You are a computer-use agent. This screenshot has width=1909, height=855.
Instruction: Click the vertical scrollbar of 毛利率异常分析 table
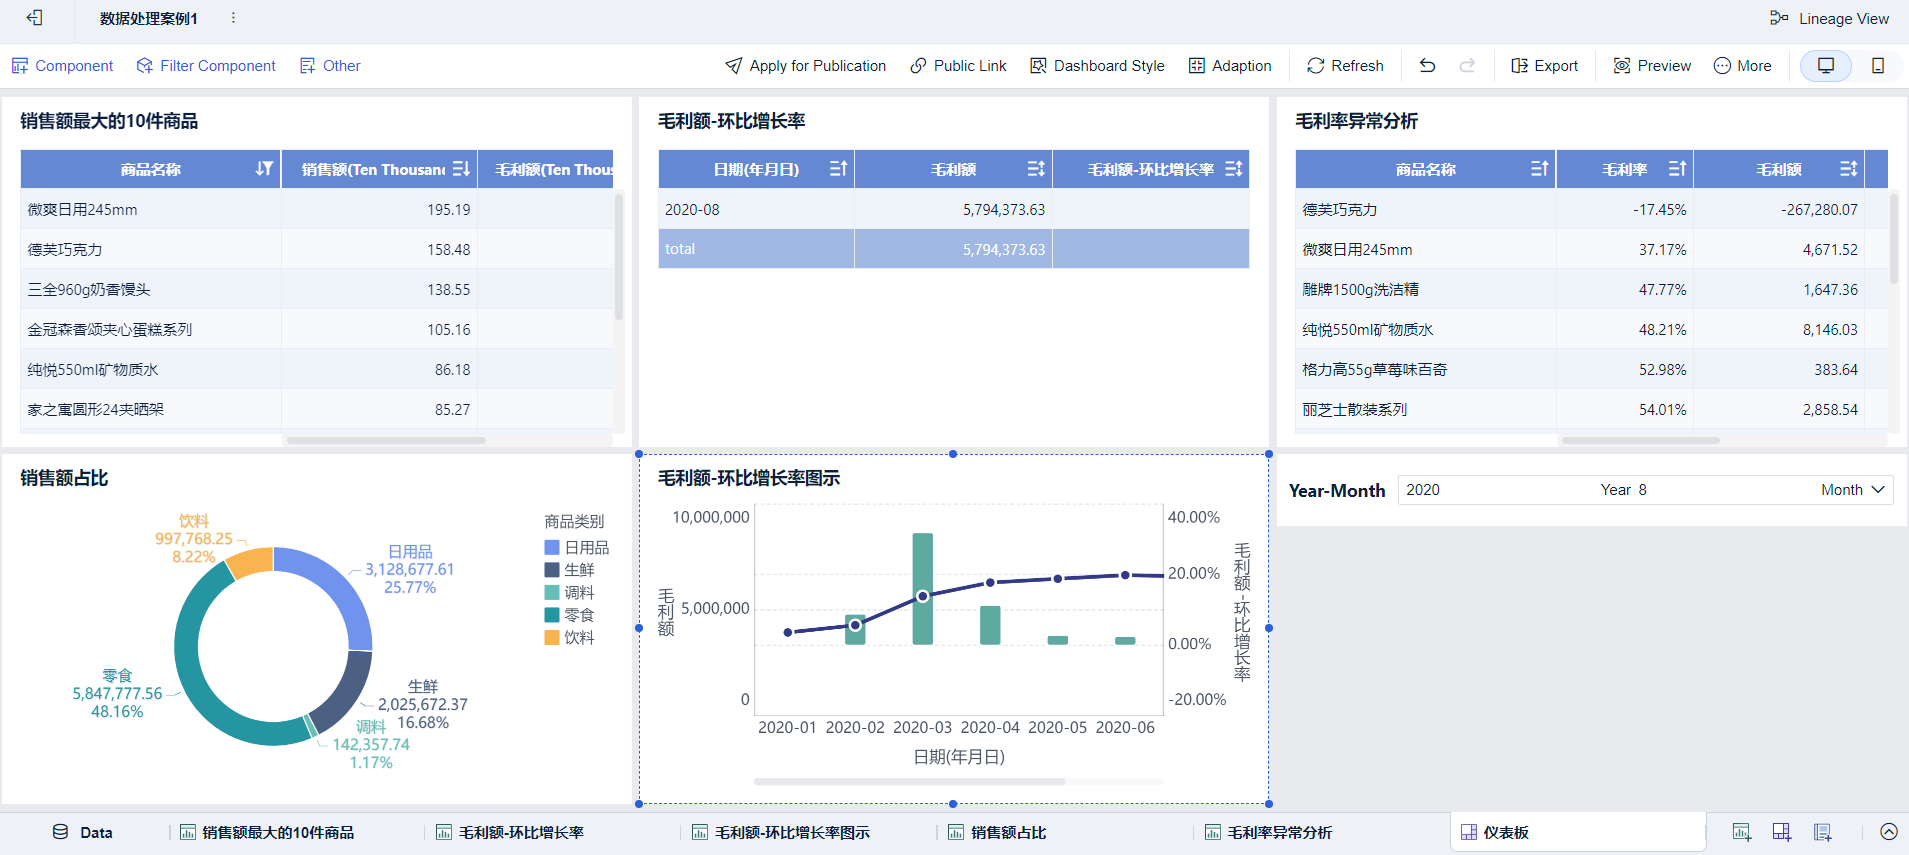tap(1894, 238)
